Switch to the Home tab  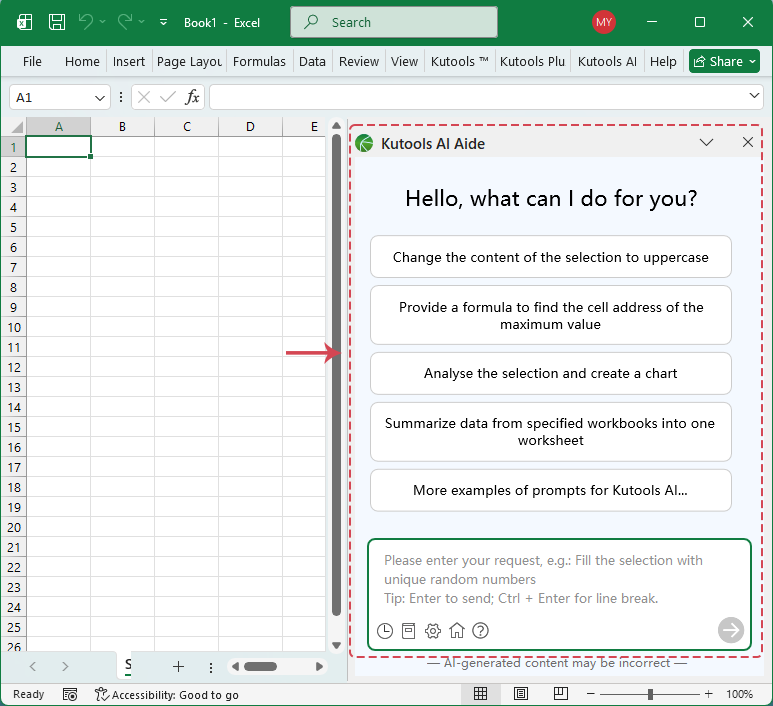click(x=82, y=62)
